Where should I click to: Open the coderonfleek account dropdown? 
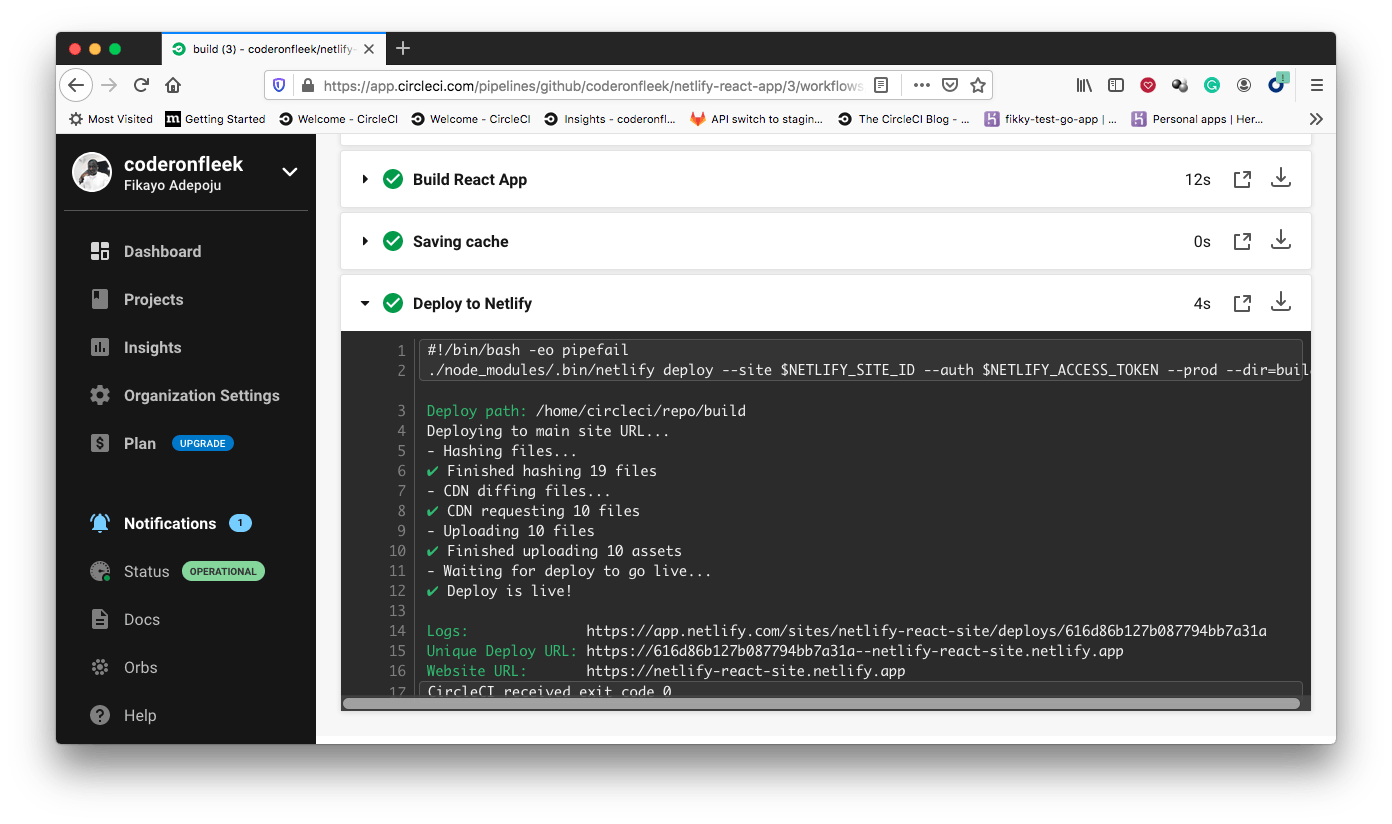click(x=289, y=172)
